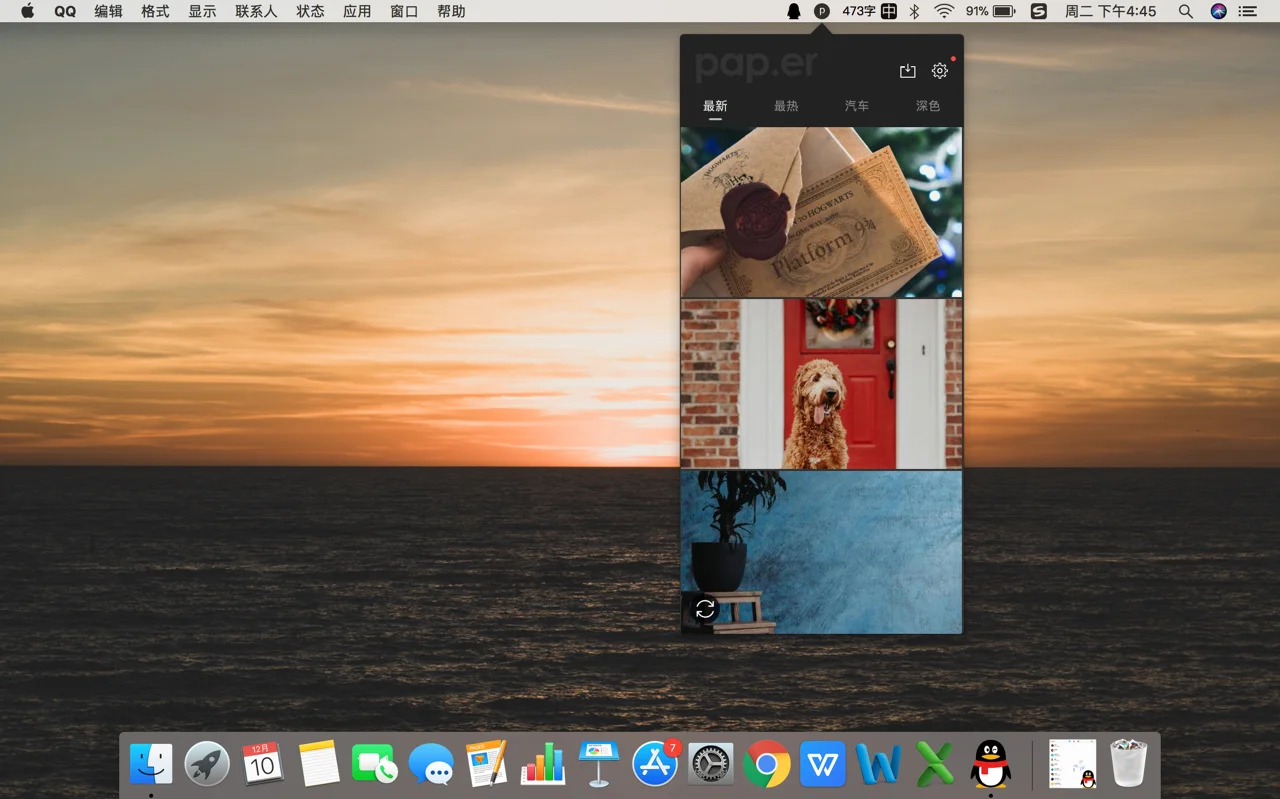Image resolution: width=1280 pixels, height=799 pixels.
Task: Open App Store from the Dock
Action: pos(655,764)
